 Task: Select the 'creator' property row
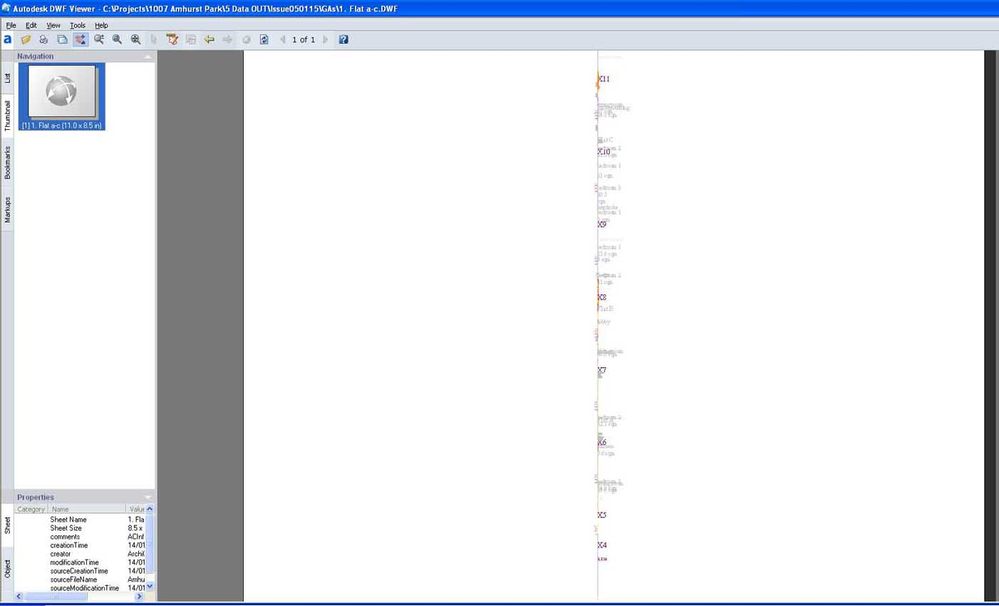tap(80, 554)
